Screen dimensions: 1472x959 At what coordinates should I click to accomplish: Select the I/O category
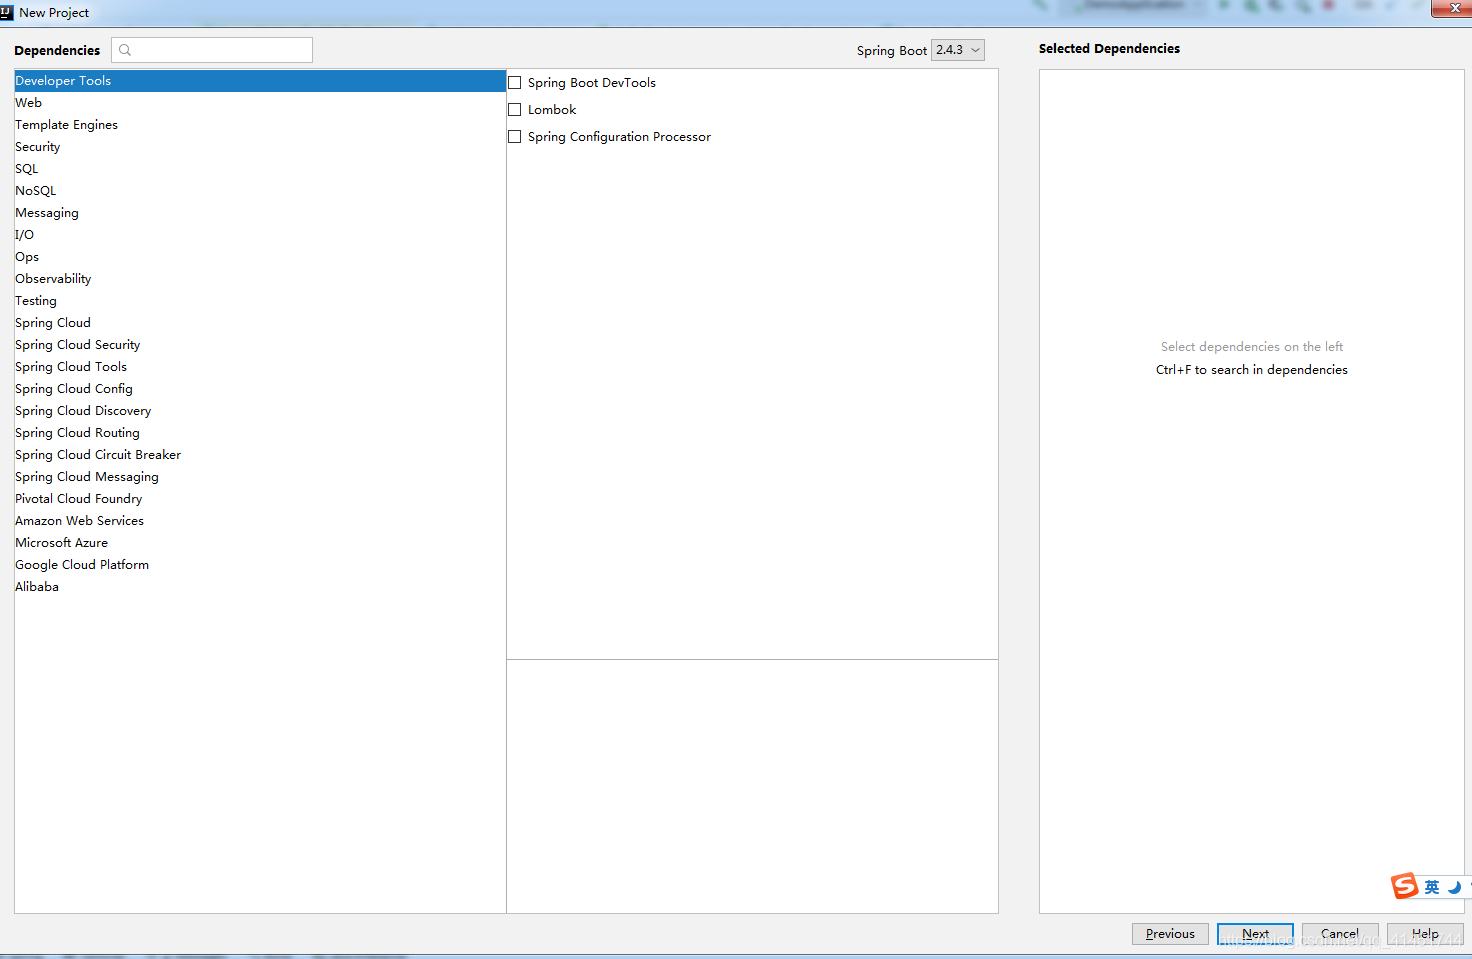tap(260, 235)
